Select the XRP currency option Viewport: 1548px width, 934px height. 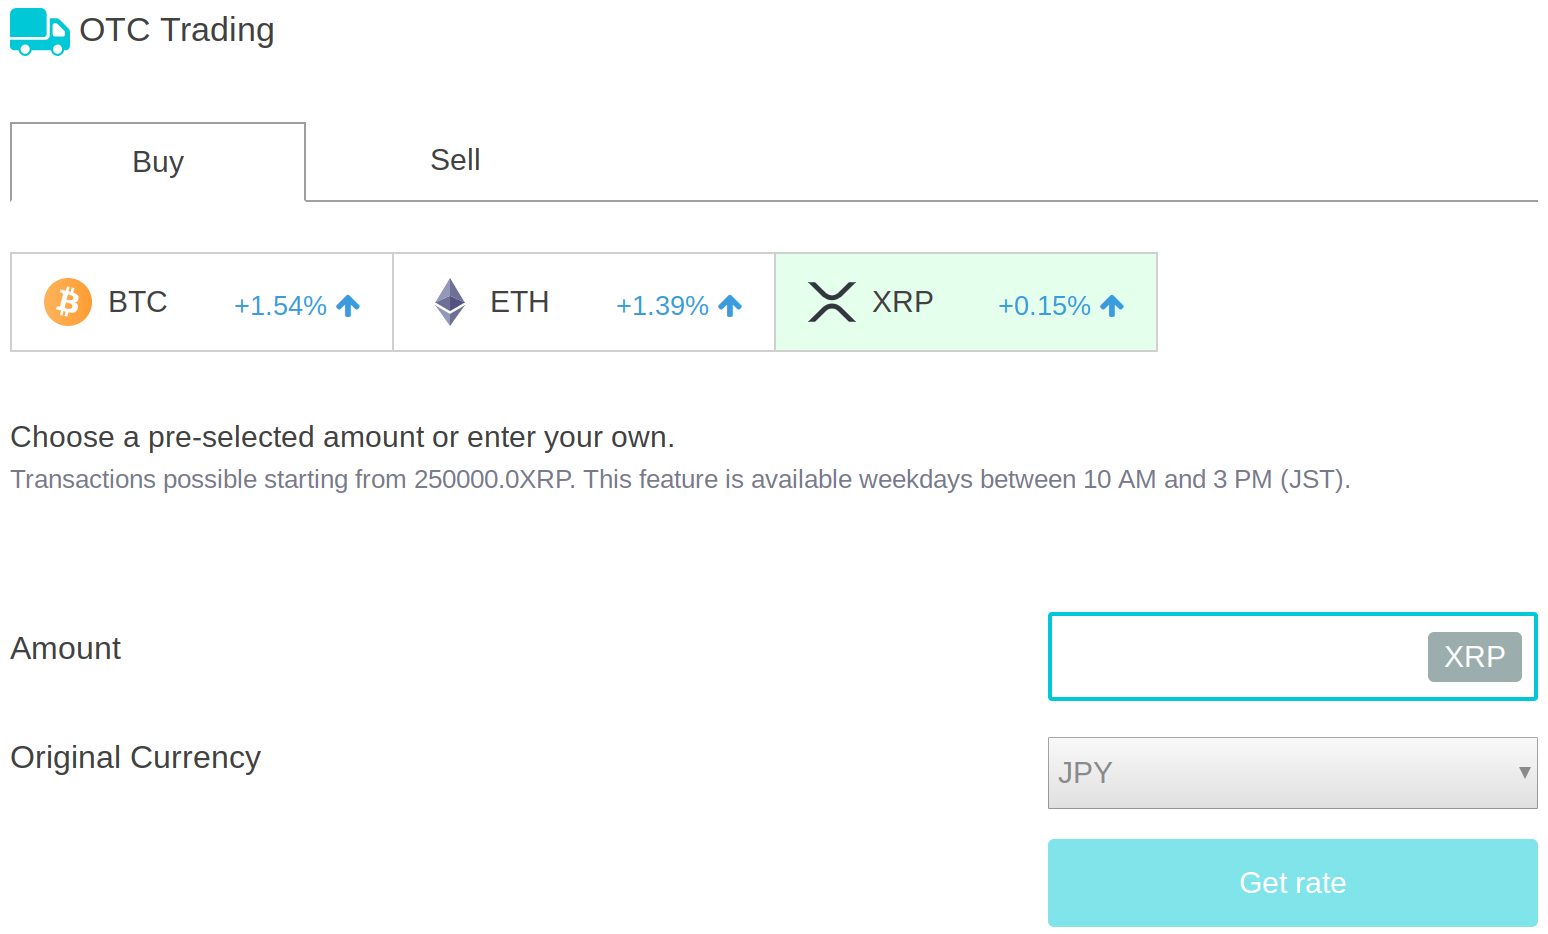pyautogui.click(x=966, y=302)
